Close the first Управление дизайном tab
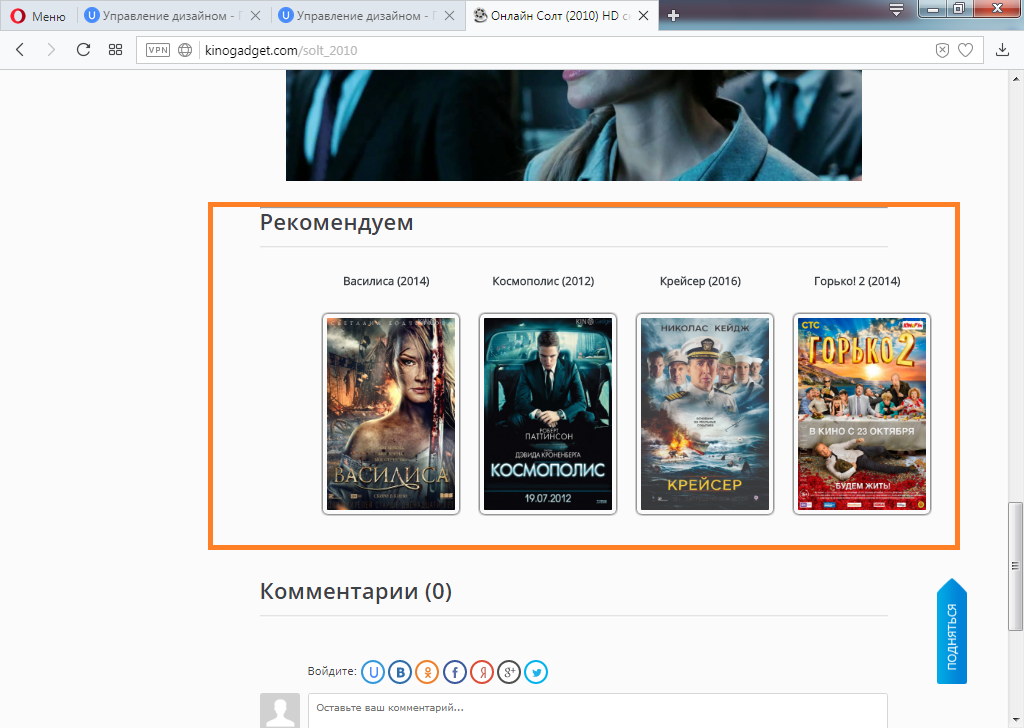 [255, 16]
